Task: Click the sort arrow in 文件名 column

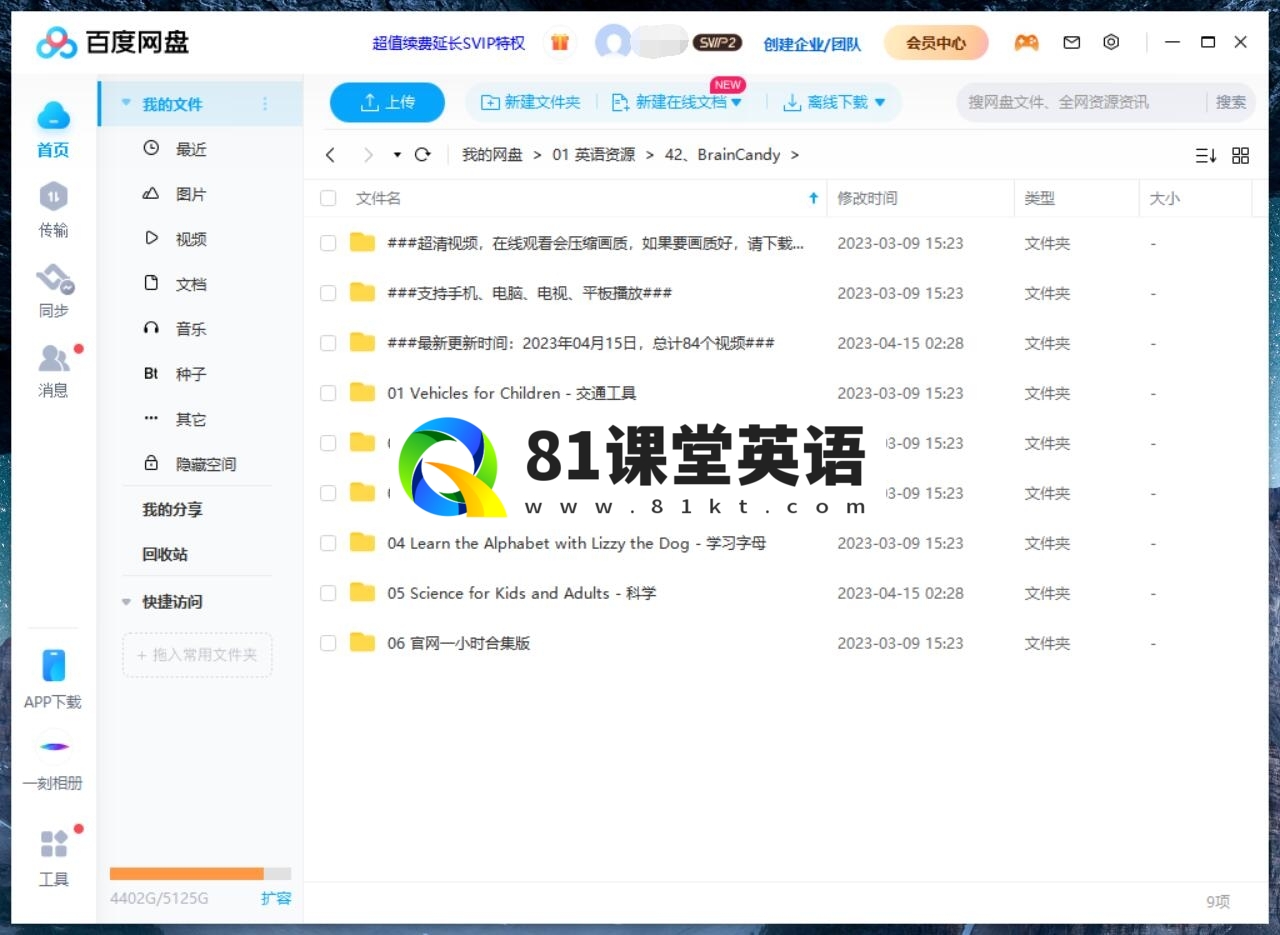Action: coord(813,198)
